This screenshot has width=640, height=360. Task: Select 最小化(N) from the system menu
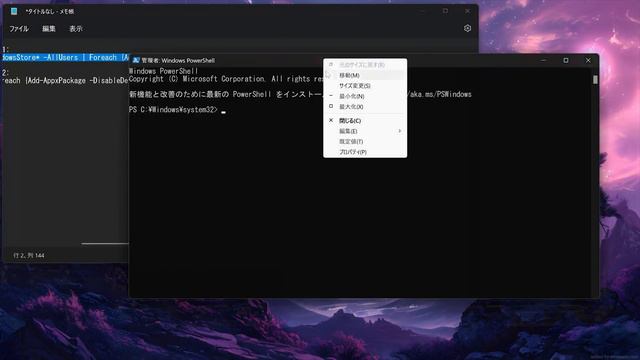365,96
